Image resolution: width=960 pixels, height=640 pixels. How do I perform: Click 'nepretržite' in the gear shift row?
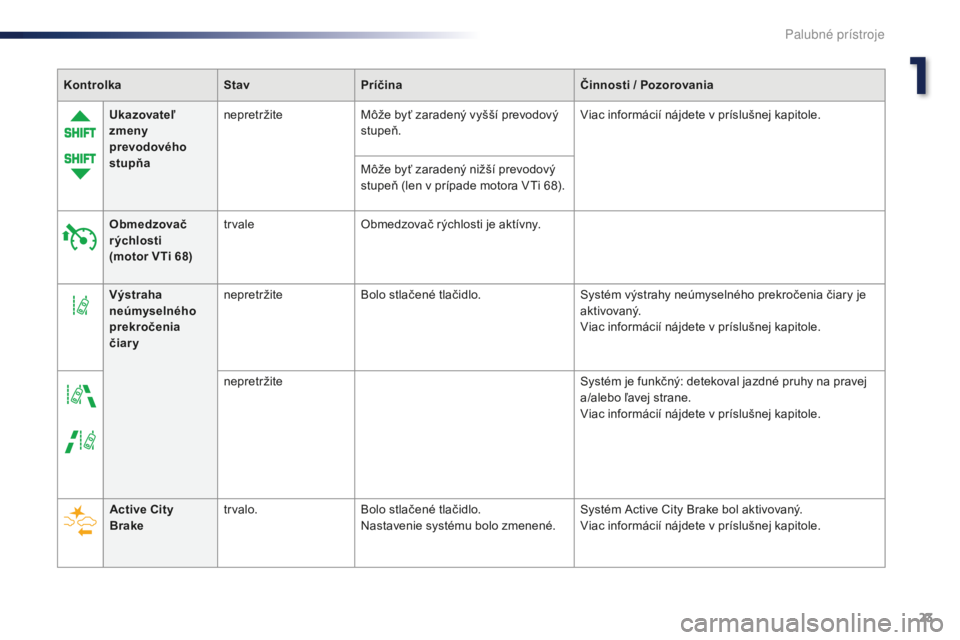click(253, 115)
